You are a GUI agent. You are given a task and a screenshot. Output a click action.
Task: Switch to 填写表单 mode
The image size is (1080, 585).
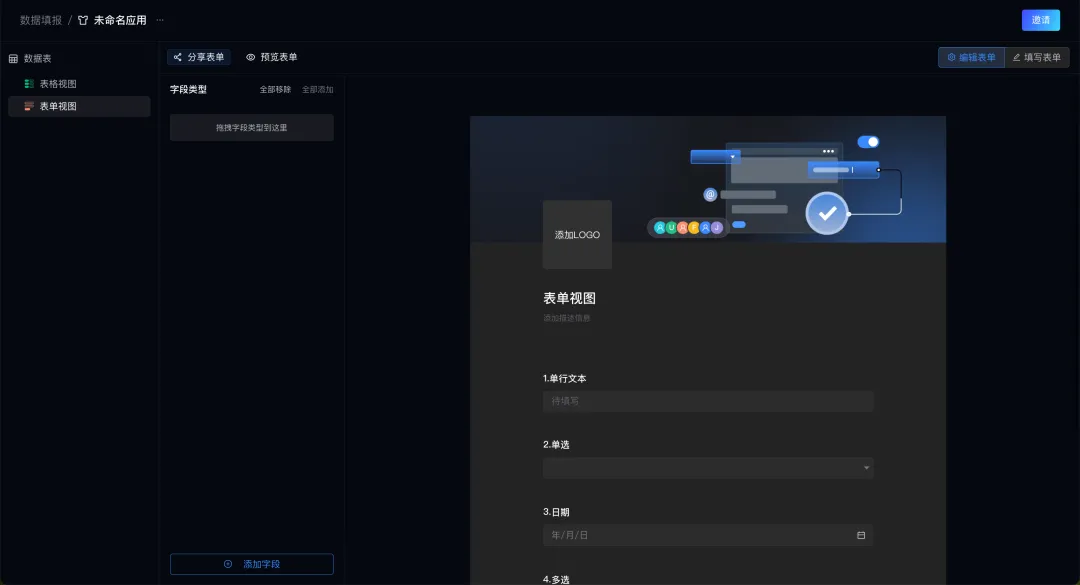pos(1037,58)
